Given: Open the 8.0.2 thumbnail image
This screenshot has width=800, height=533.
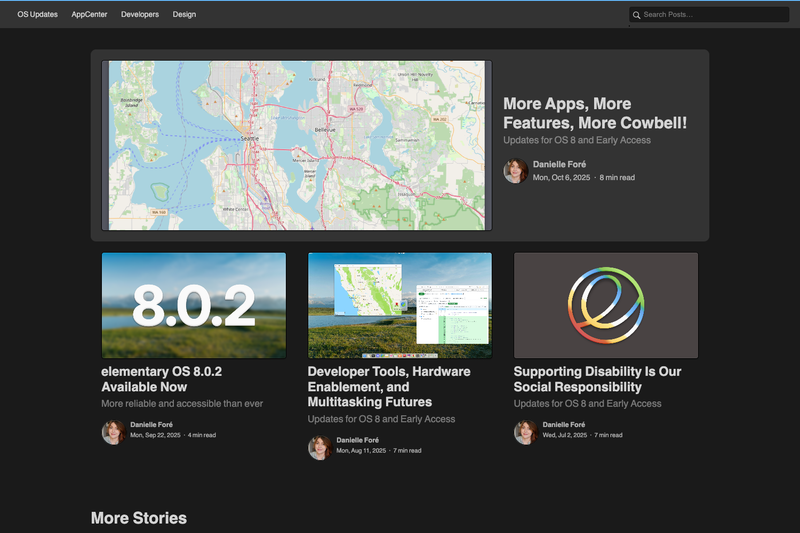Looking at the screenshot, I should point(194,305).
